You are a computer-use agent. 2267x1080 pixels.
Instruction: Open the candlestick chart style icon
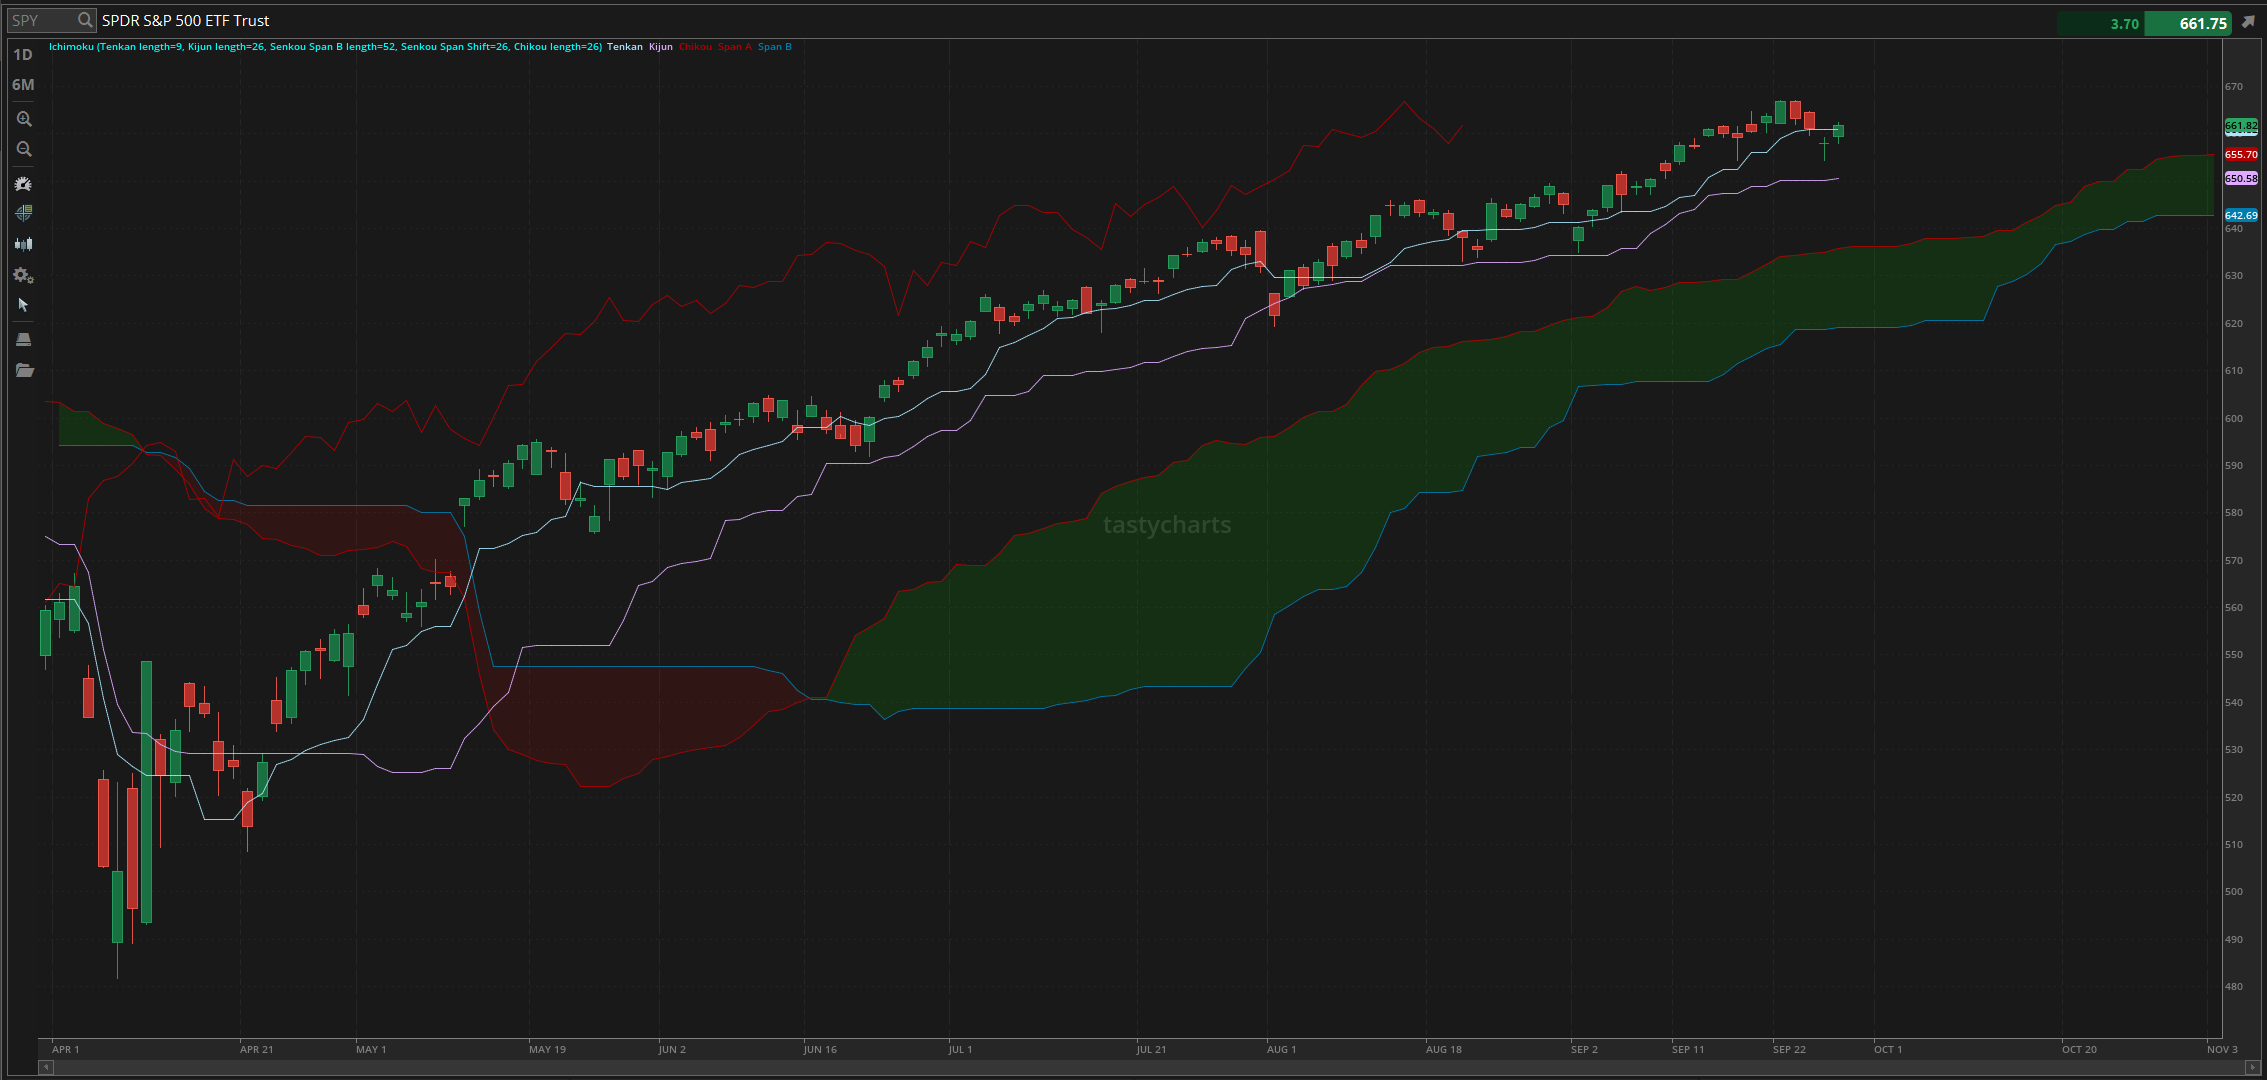[24, 244]
